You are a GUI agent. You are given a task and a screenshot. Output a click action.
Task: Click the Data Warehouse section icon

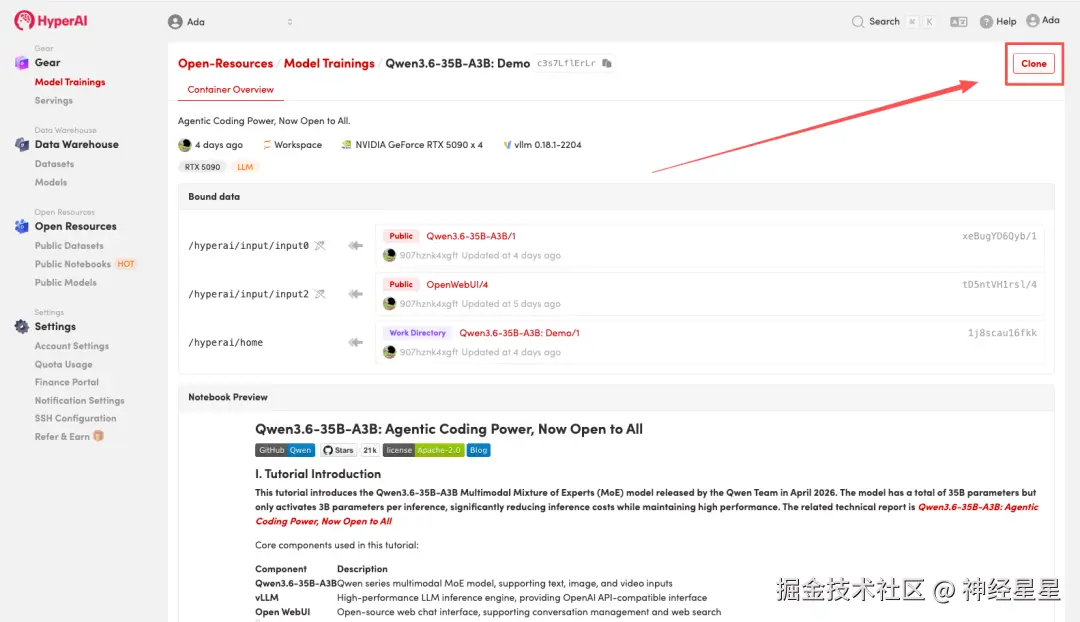coord(21,145)
